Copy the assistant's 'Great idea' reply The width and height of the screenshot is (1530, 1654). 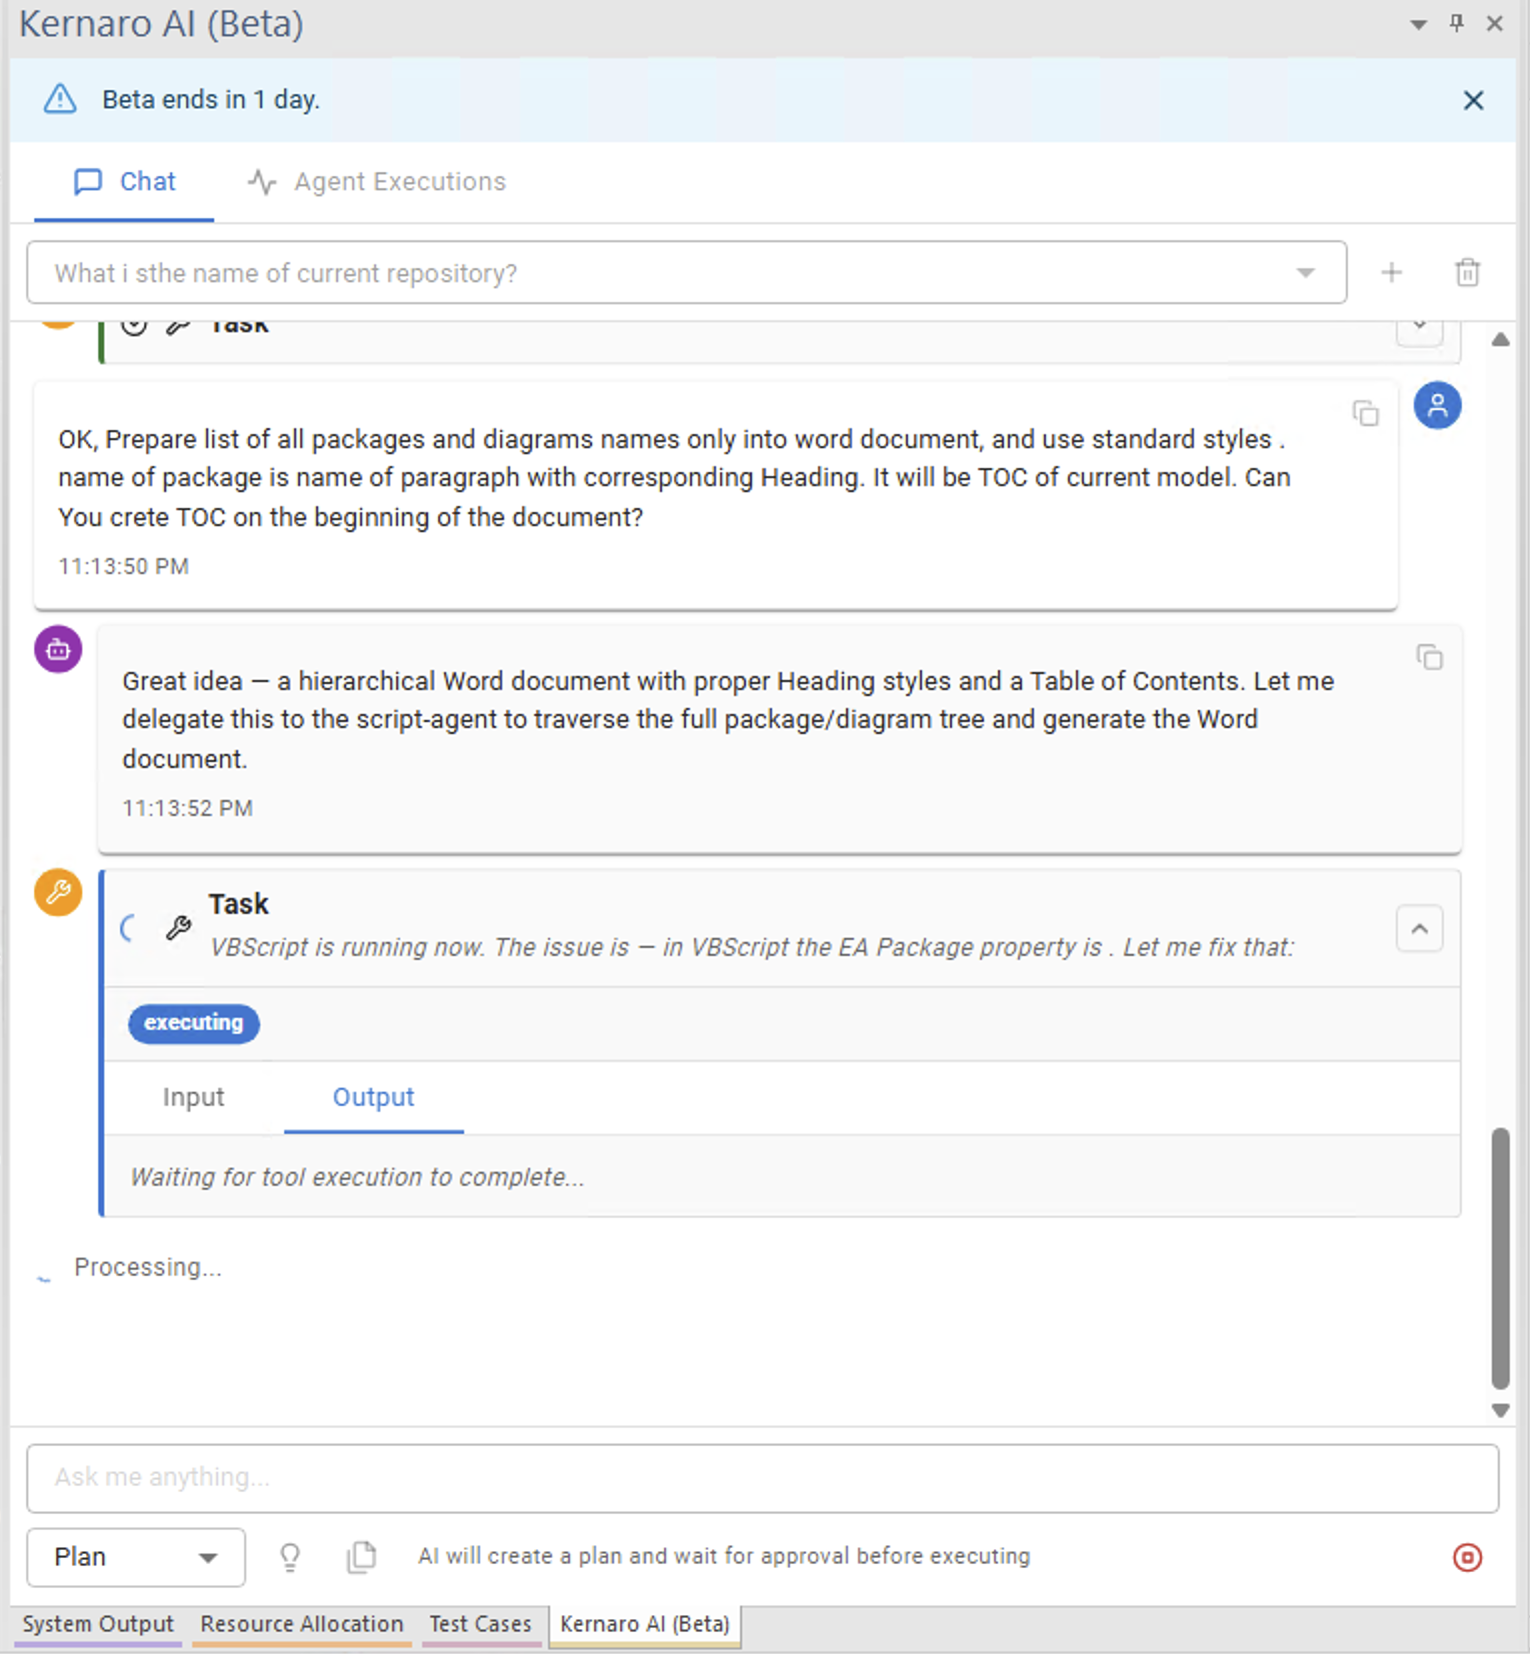[1430, 657]
